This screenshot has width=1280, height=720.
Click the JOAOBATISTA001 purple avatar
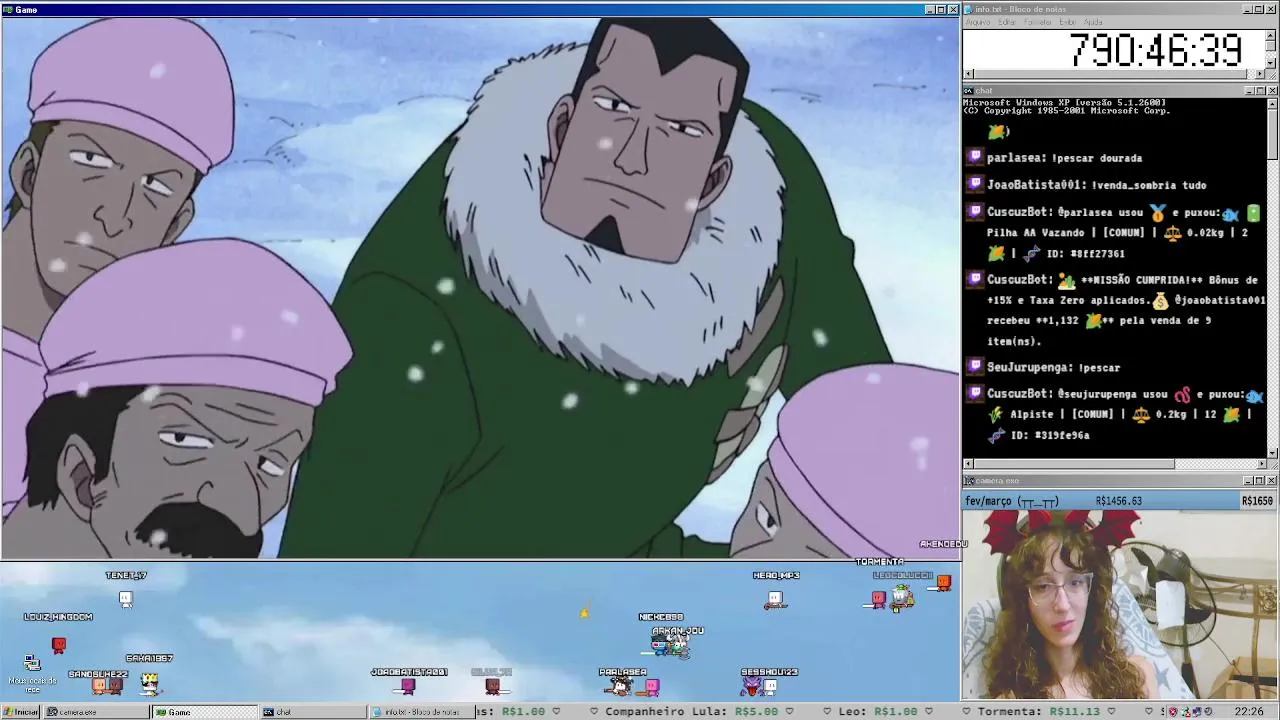coord(408,686)
